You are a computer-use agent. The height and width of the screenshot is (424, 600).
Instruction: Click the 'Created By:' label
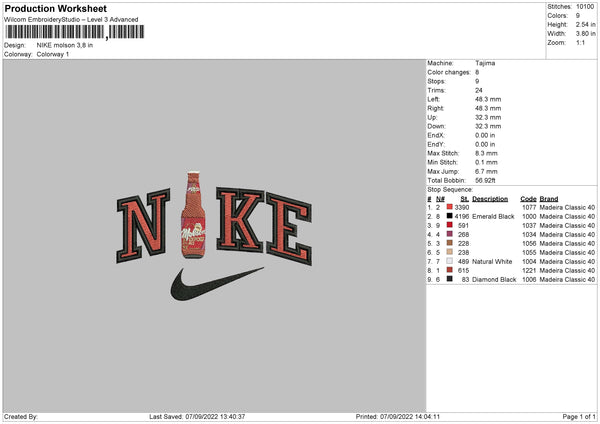(21, 417)
